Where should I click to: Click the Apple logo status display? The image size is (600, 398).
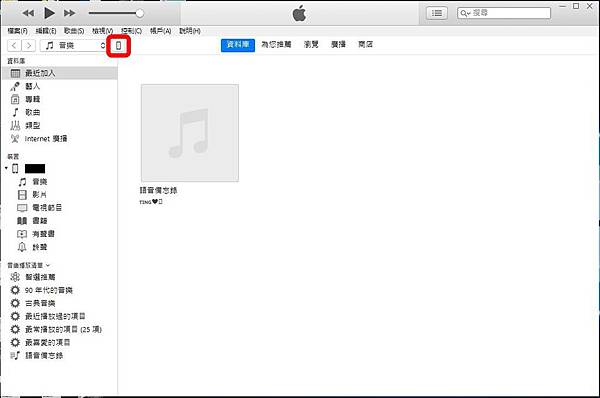click(x=299, y=14)
